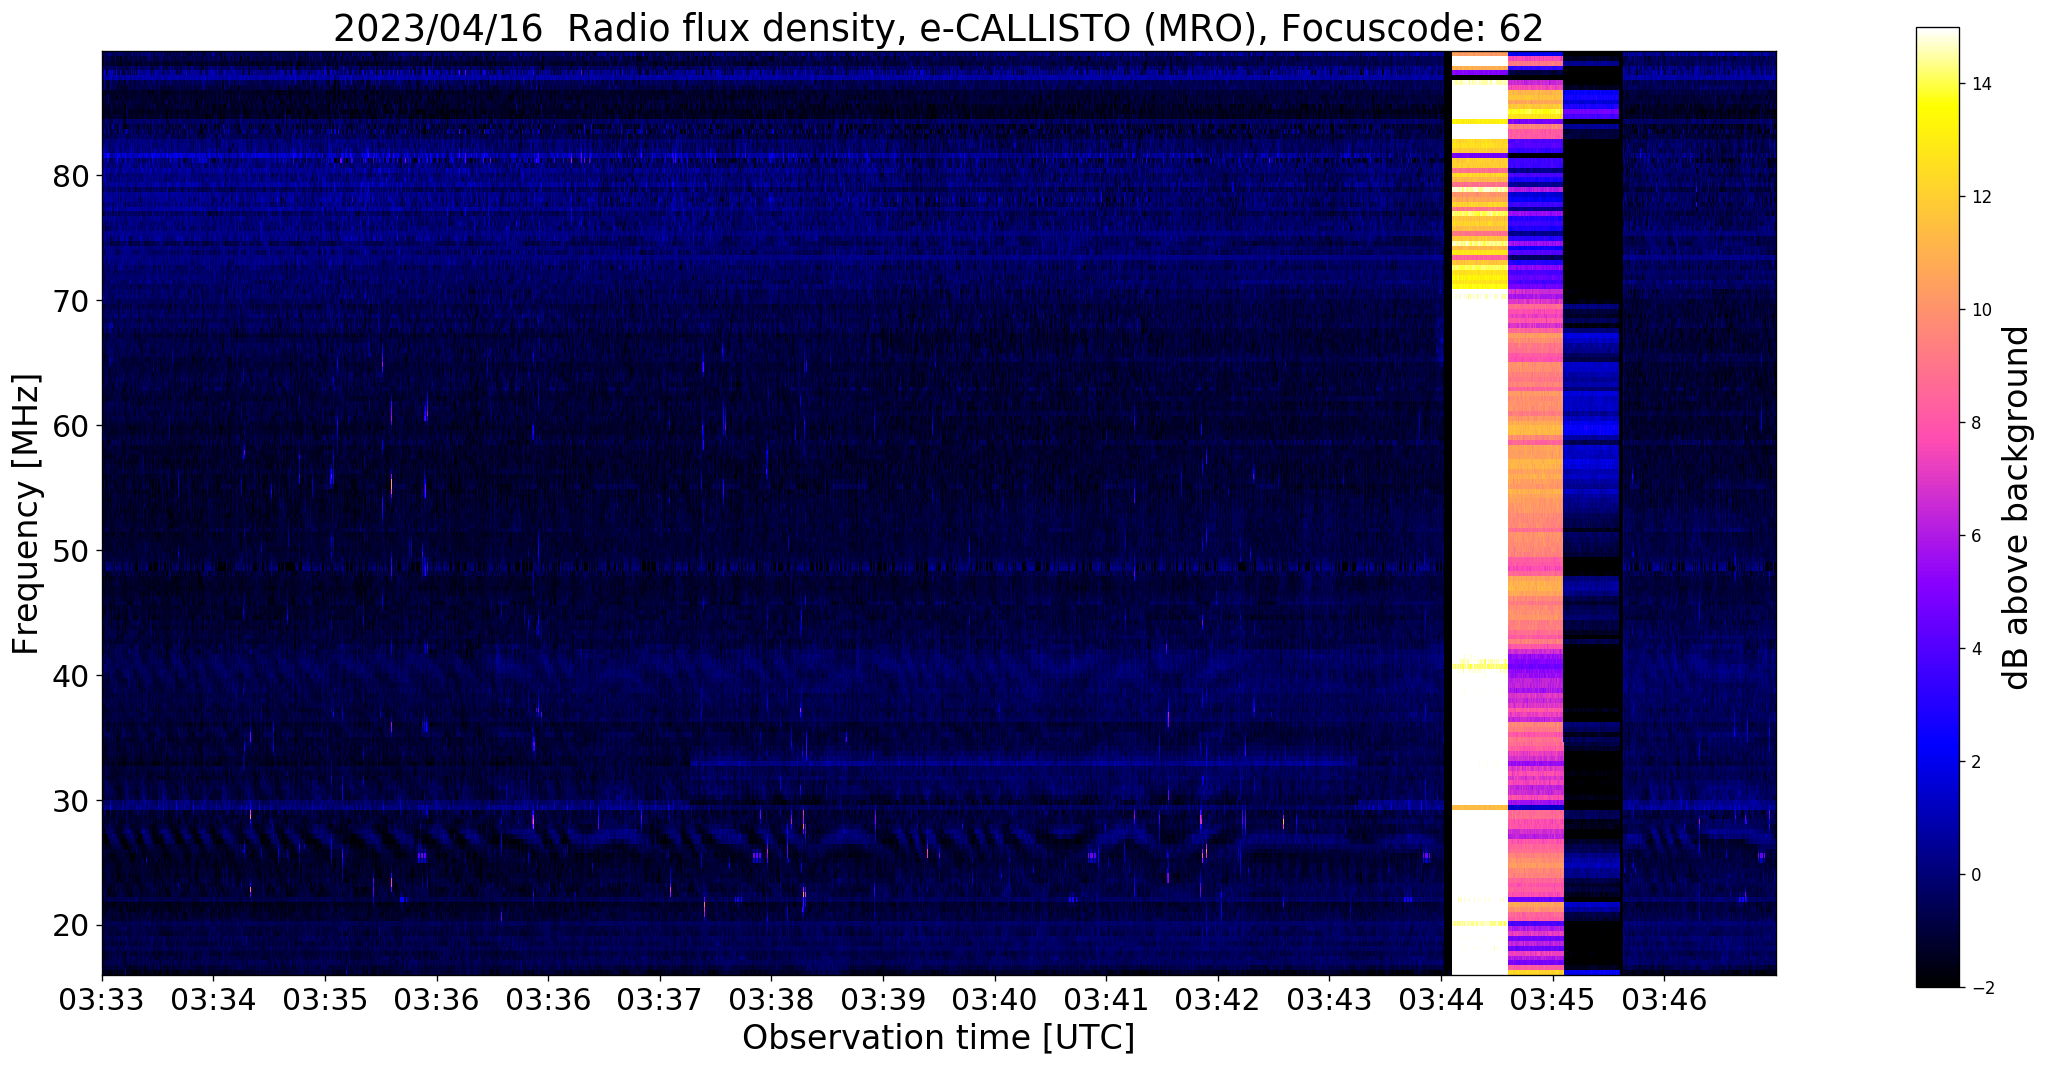
Task: Click the 03:46 time tick label
Action: coord(1664,999)
